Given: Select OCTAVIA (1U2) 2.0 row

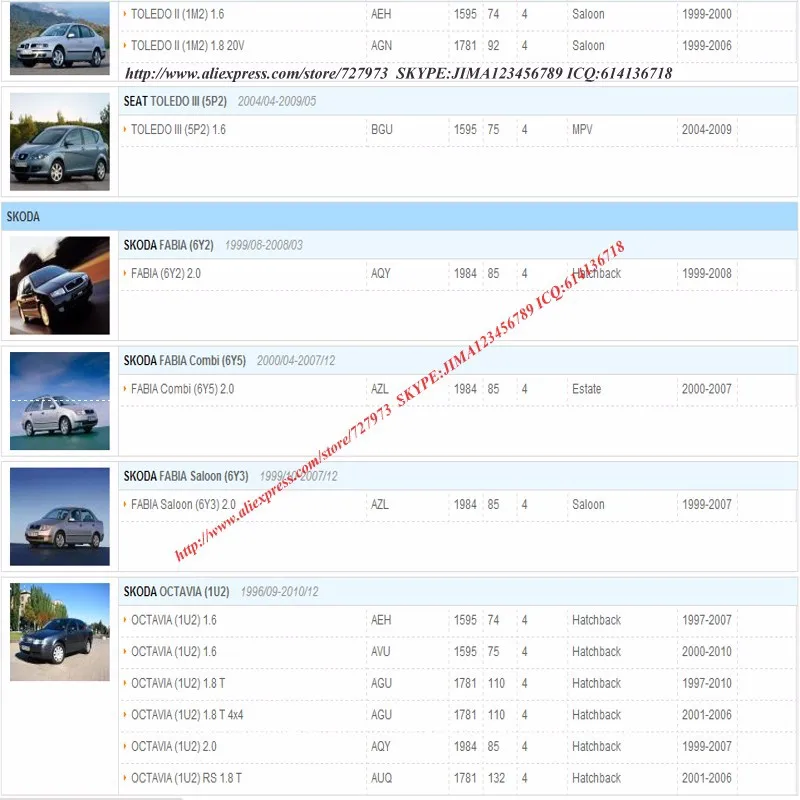Looking at the screenshot, I should (x=458, y=746).
